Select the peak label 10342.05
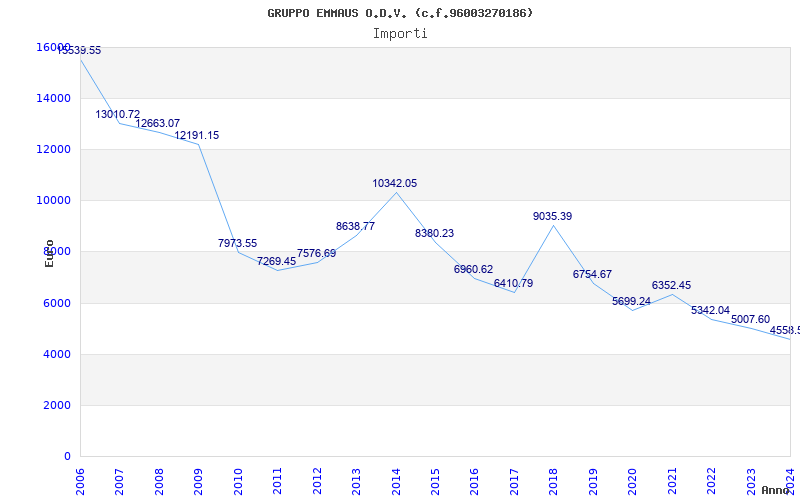This screenshot has width=800, height=500. click(395, 183)
